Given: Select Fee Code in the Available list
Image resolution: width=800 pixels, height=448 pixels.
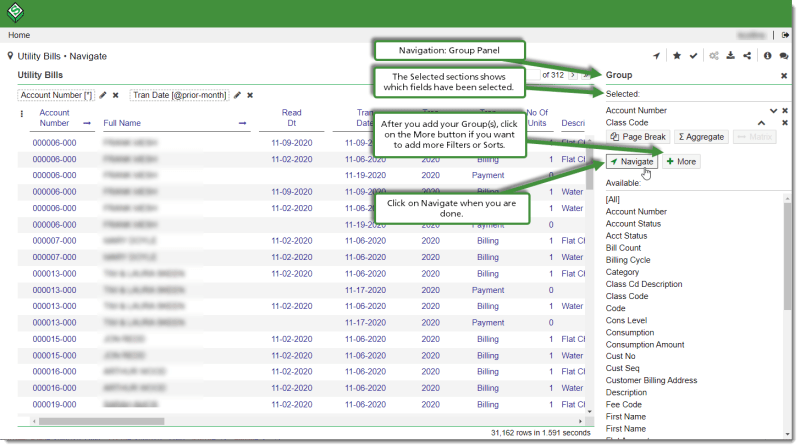Looking at the screenshot, I should 624,404.
